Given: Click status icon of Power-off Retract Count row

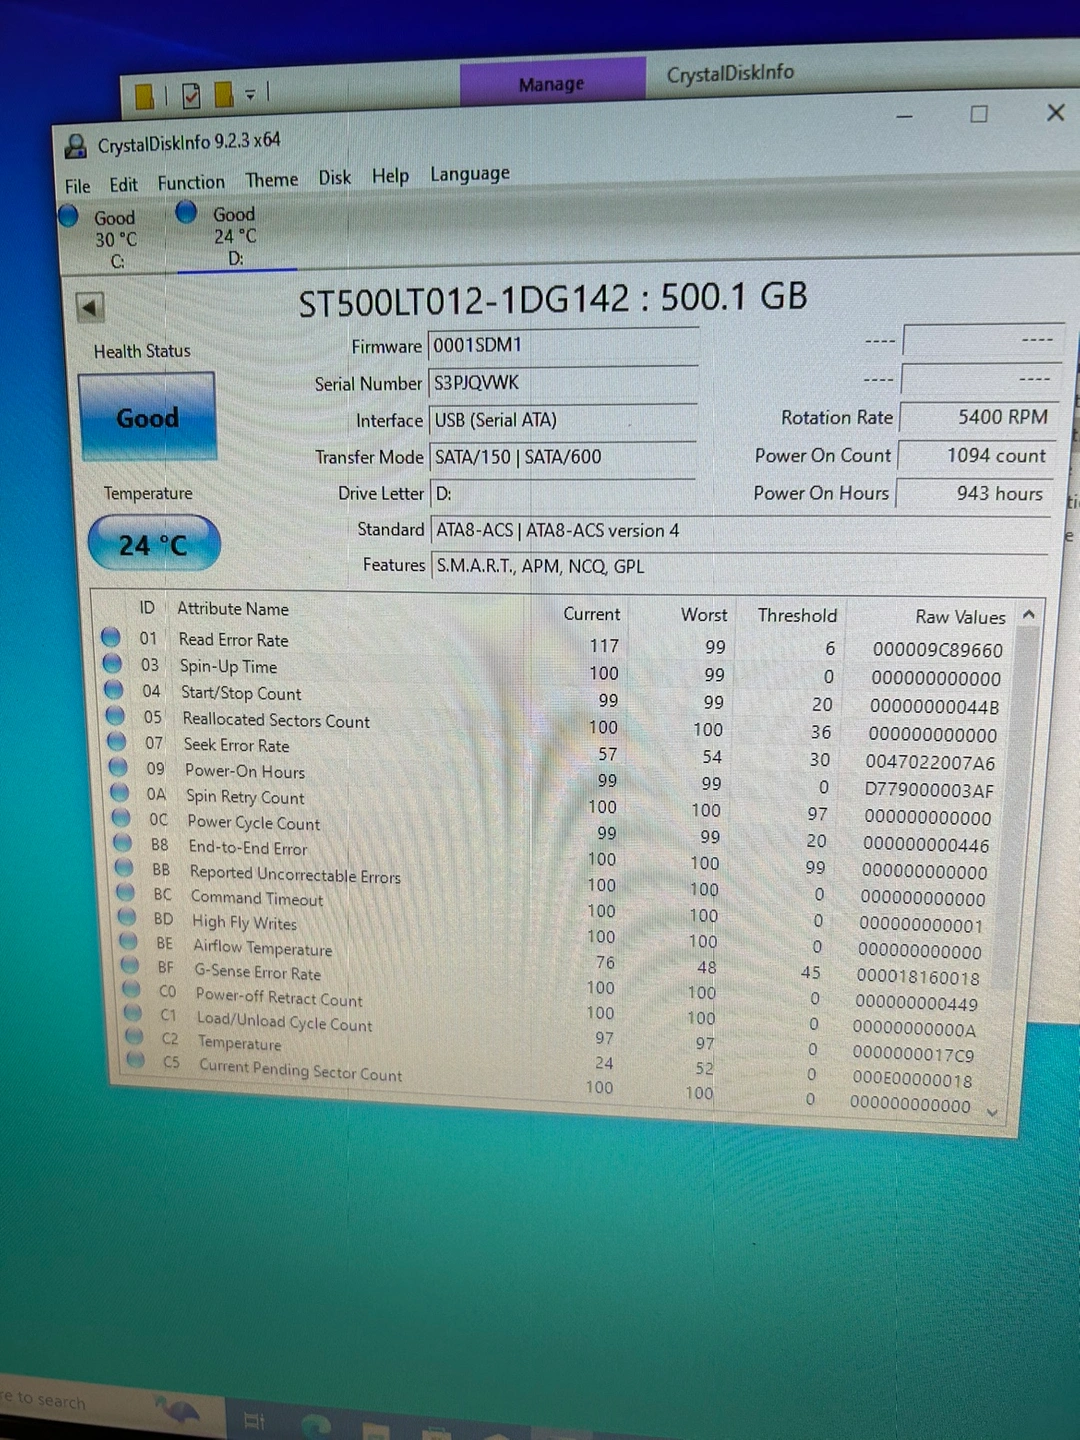Looking at the screenshot, I should click(132, 988).
